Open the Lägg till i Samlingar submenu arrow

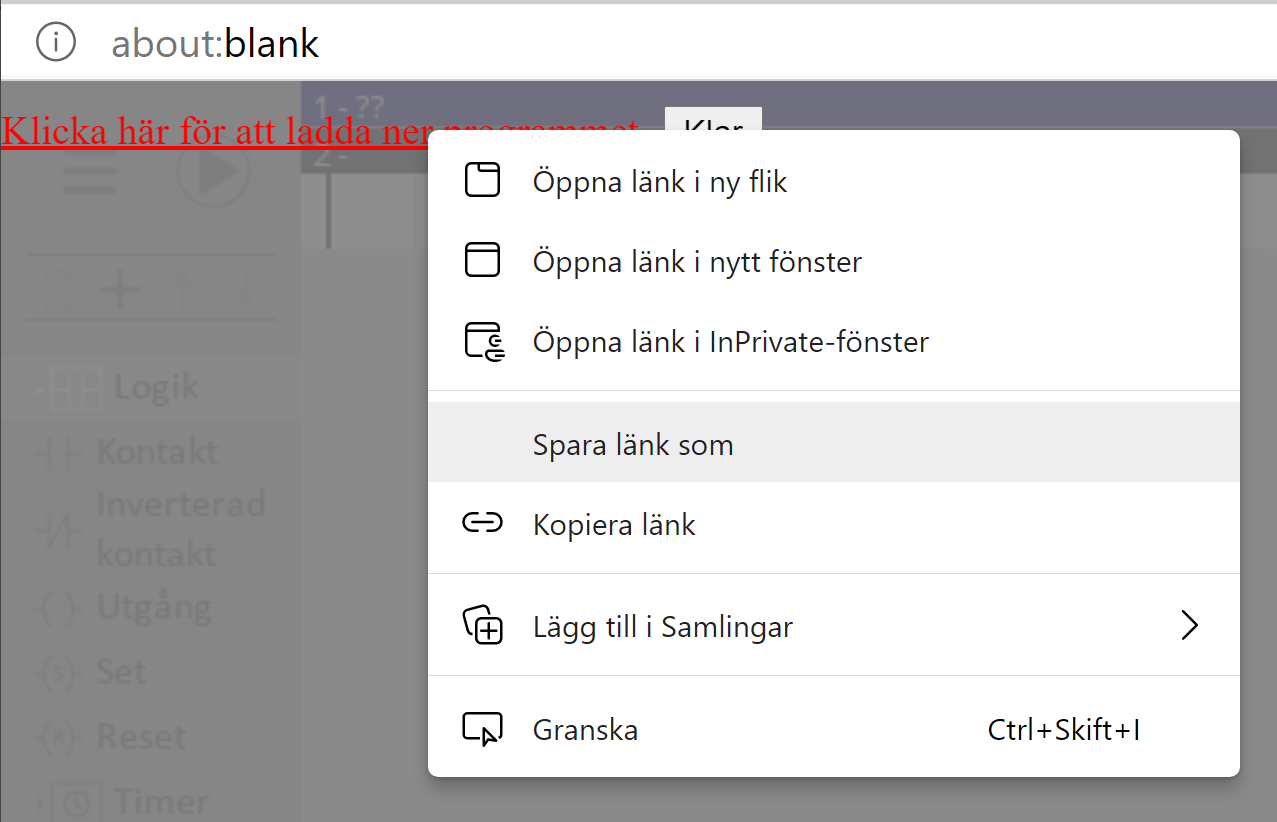point(1188,626)
